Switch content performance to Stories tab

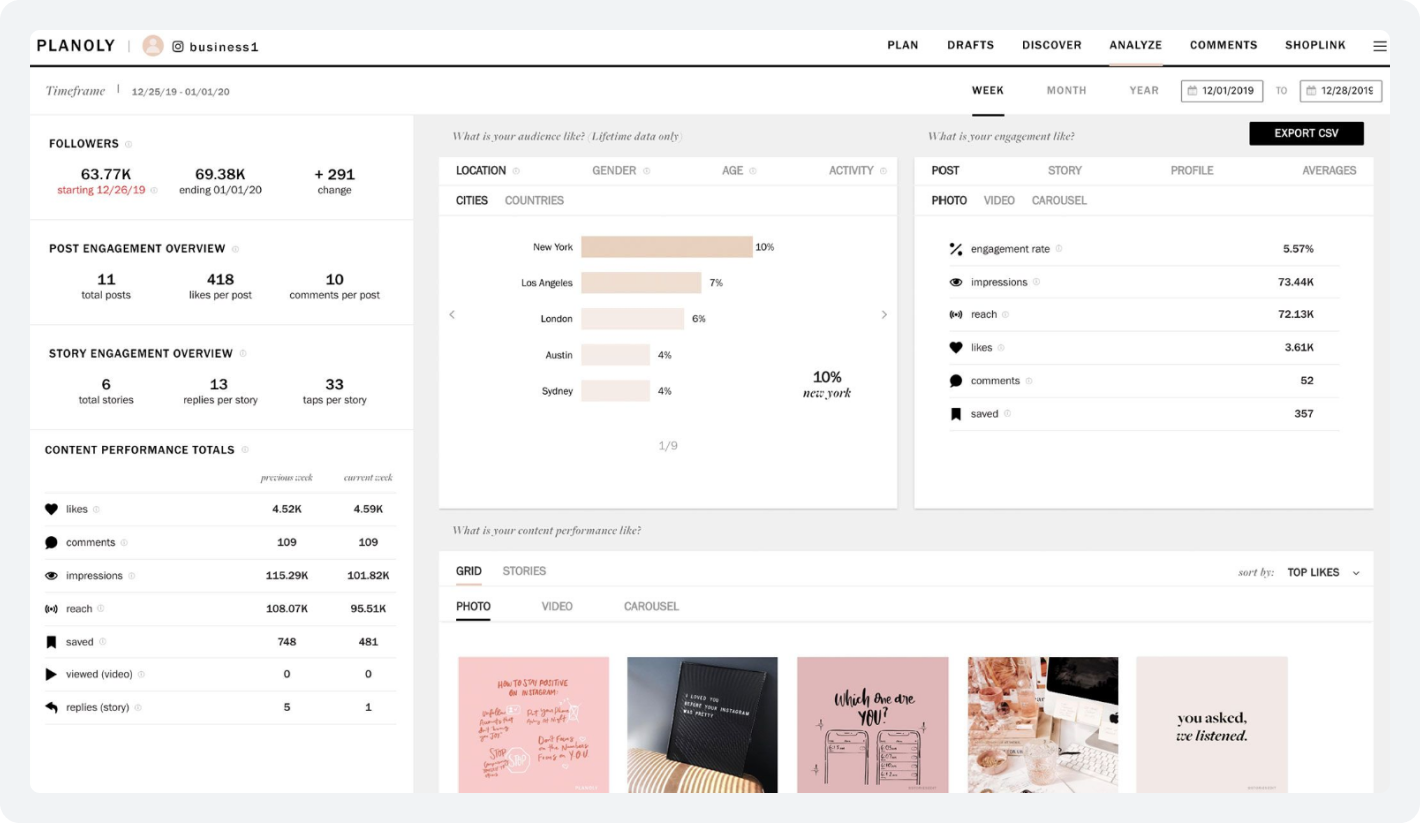[x=524, y=571]
